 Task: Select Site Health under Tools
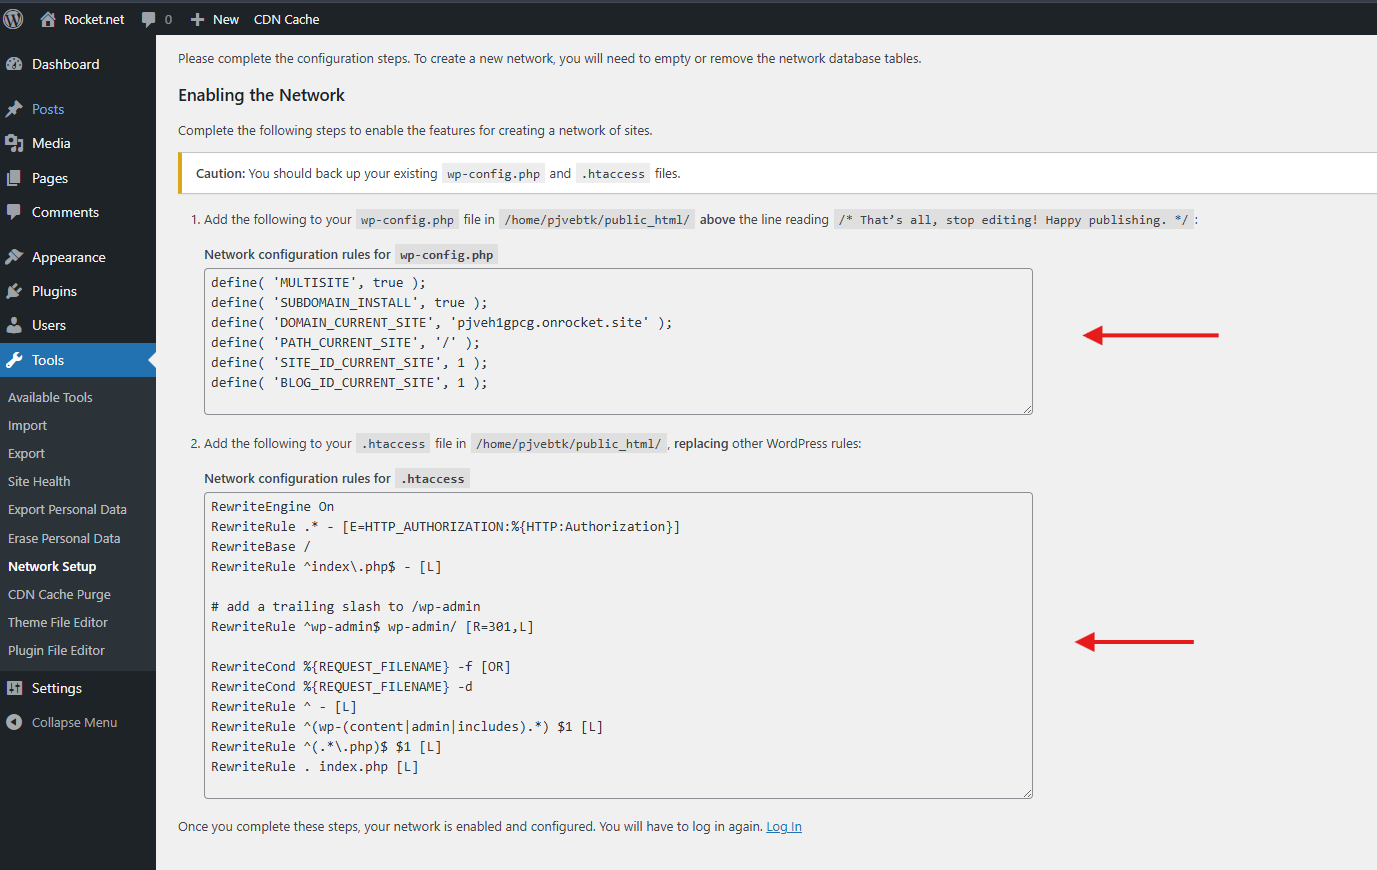coord(39,481)
